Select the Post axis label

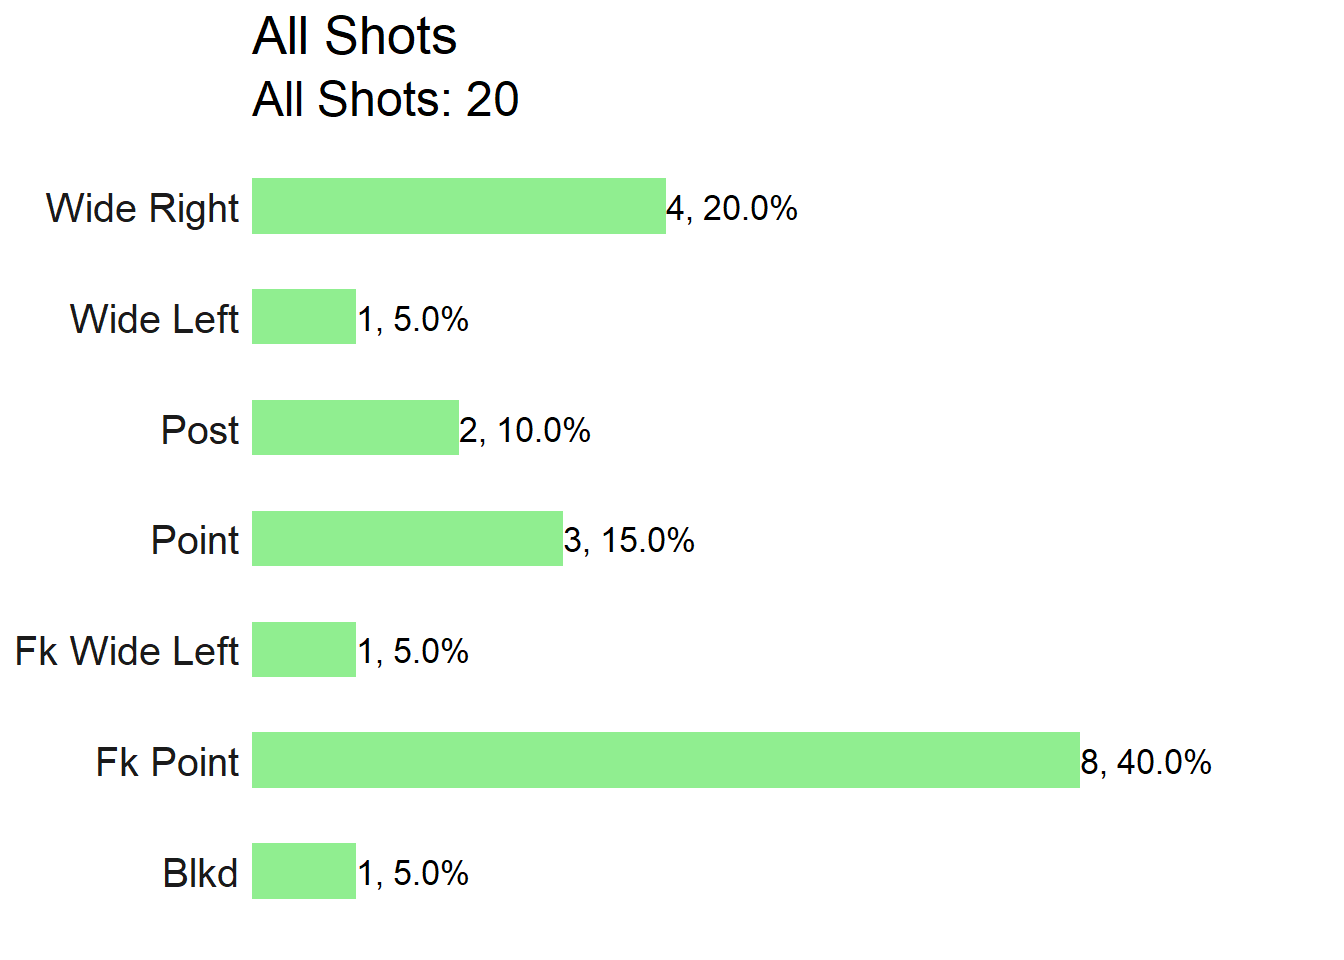point(200,430)
